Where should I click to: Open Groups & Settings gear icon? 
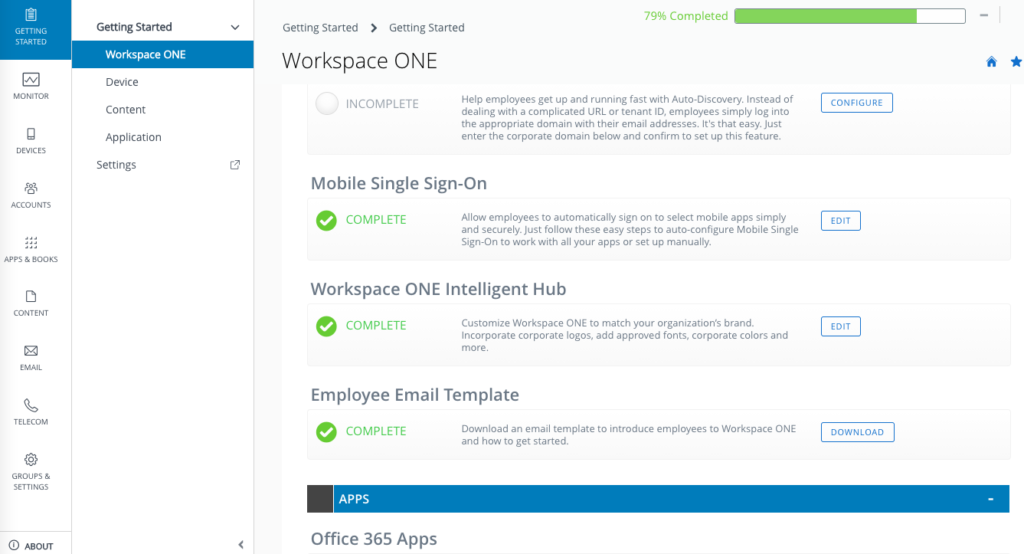coord(31,460)
